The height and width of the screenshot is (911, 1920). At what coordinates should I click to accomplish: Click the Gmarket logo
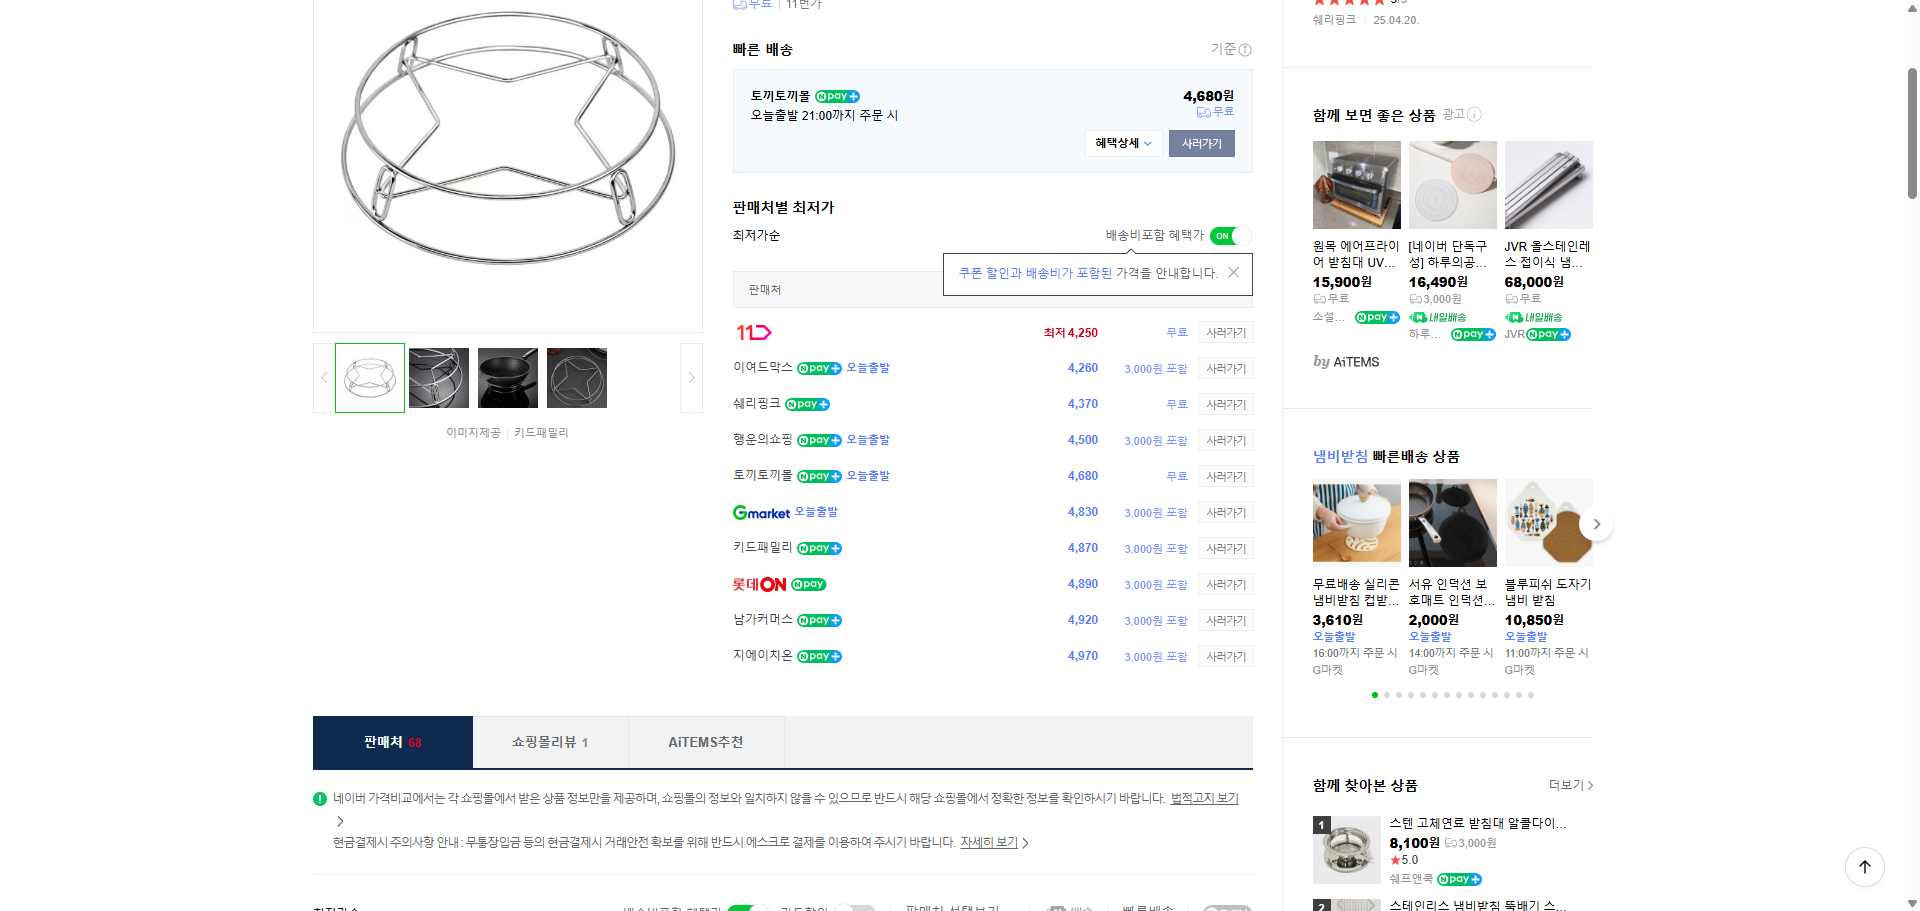coord(761,512)
